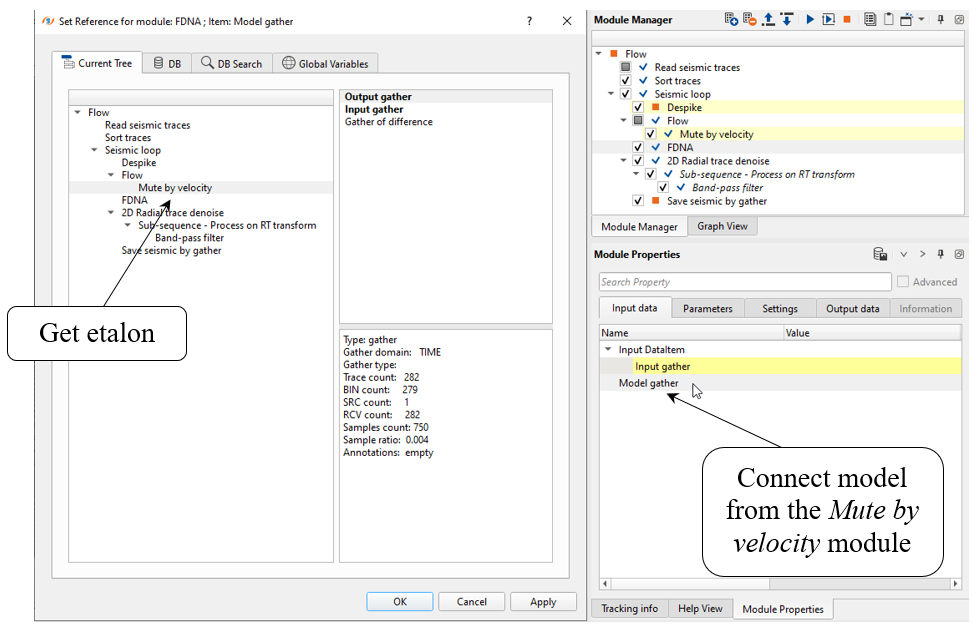Move module down with the down-arrow icon
Viewport: 973px width, 627px height.
pyautogui.click(x=786, y=19)
